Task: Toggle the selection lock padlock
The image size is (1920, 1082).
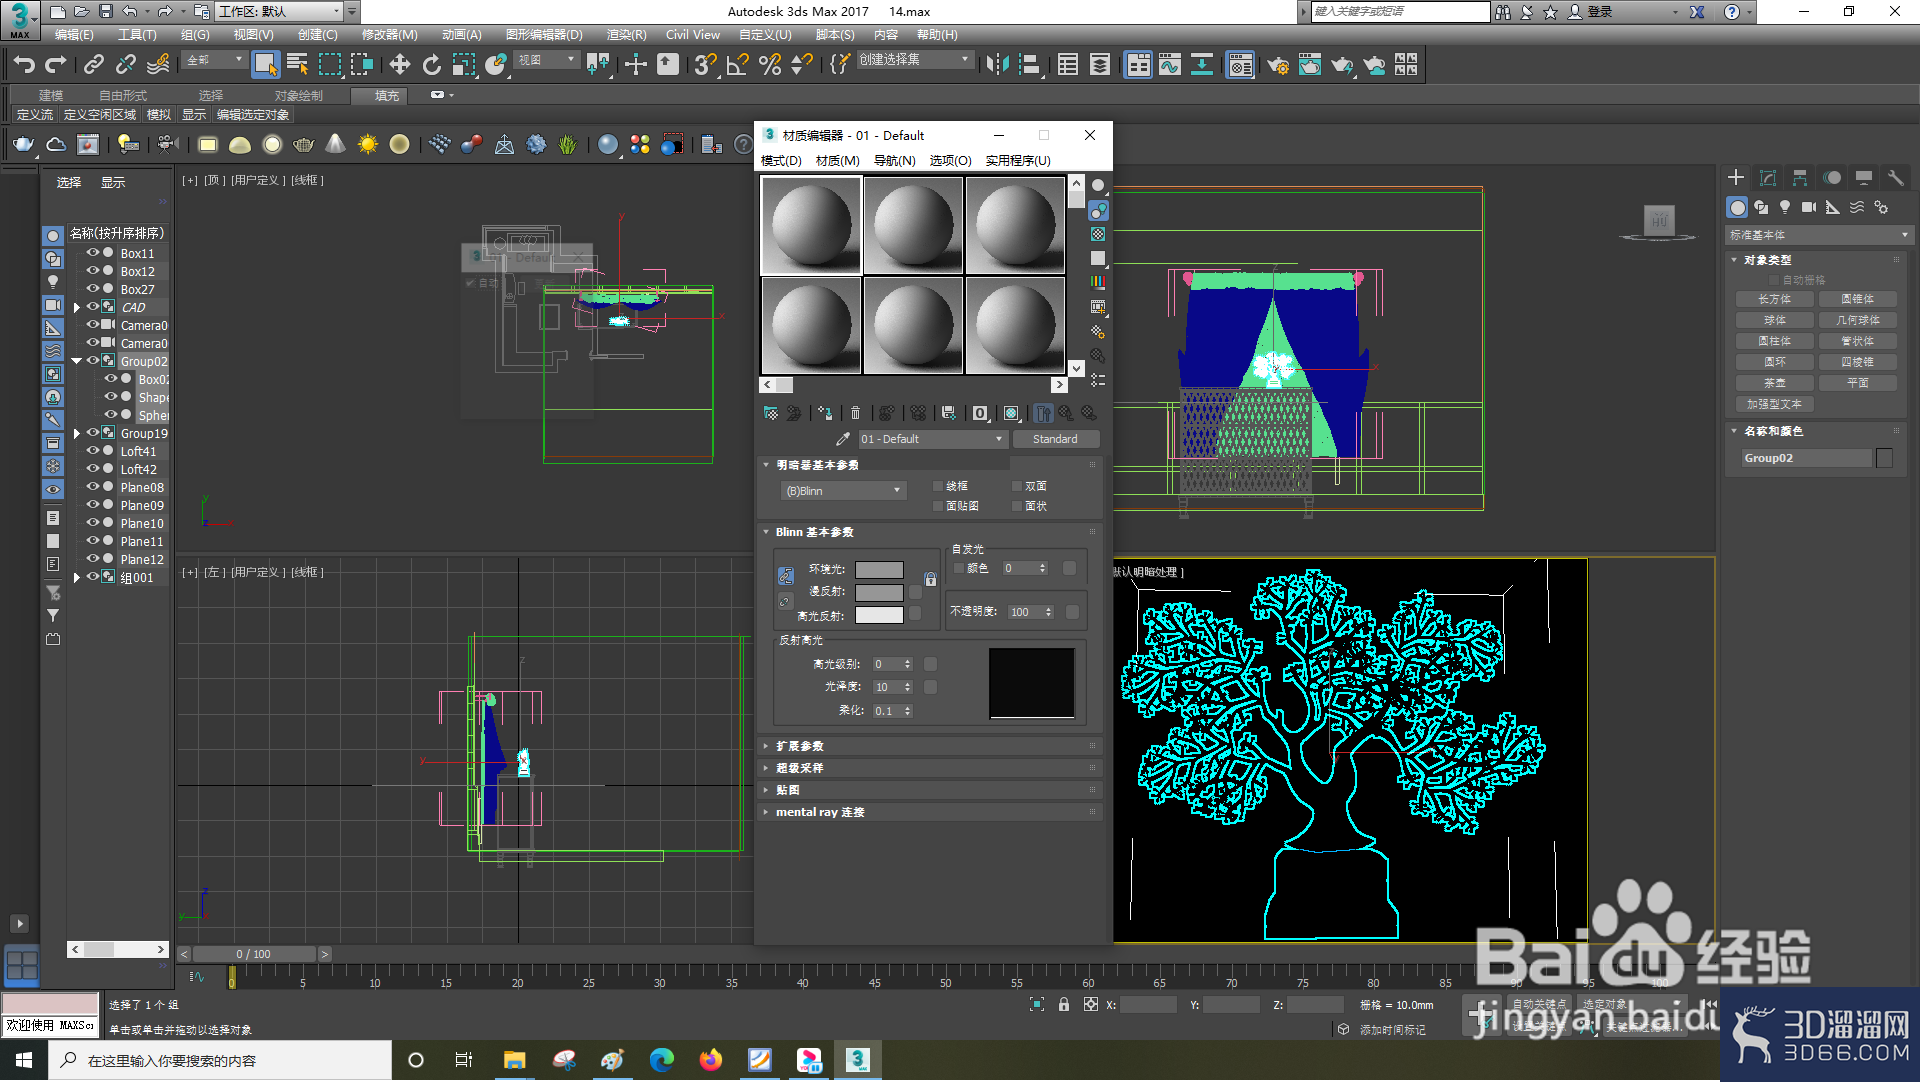Action: click(1063, 1004)
